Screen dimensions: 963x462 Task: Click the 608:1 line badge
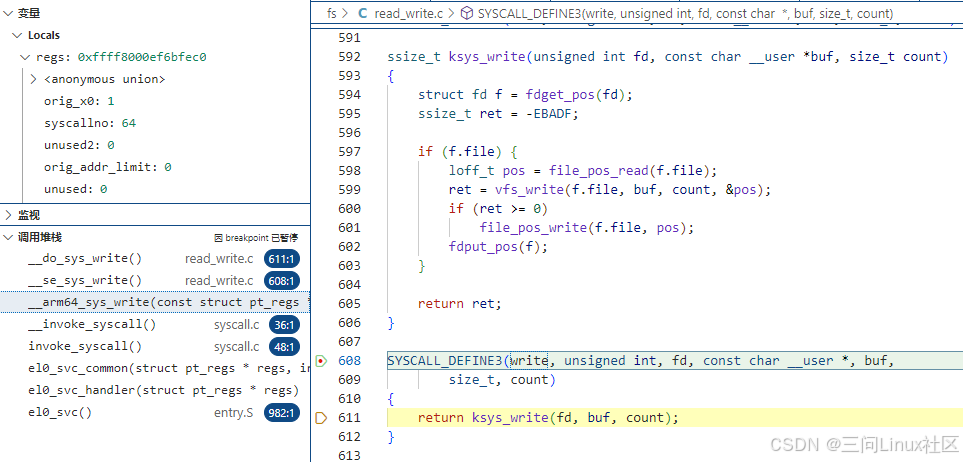(x=282, y=281)
